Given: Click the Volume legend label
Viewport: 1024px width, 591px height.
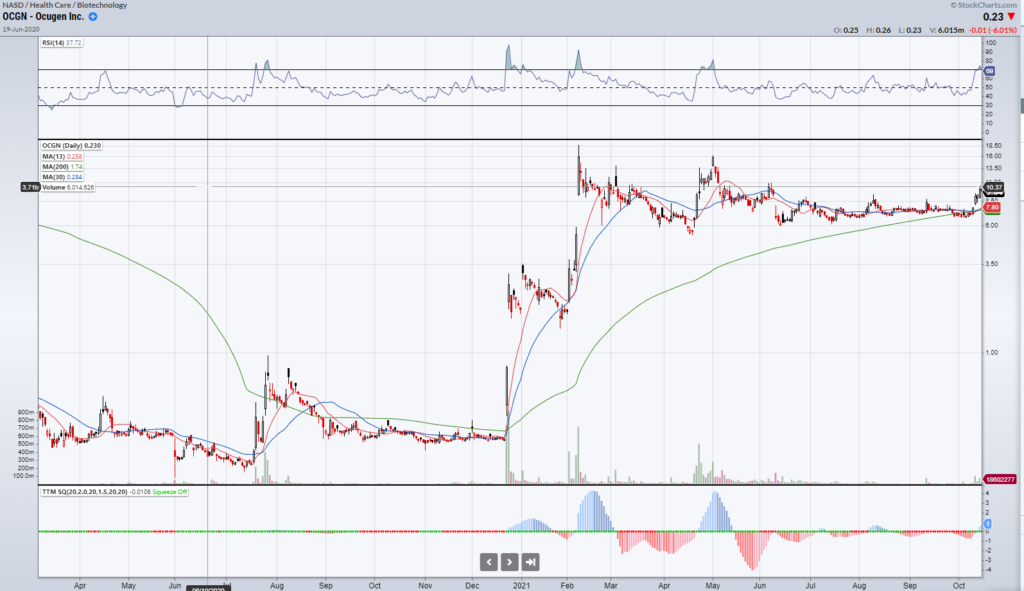Looking at the screenshot, I should click(69, 187).
